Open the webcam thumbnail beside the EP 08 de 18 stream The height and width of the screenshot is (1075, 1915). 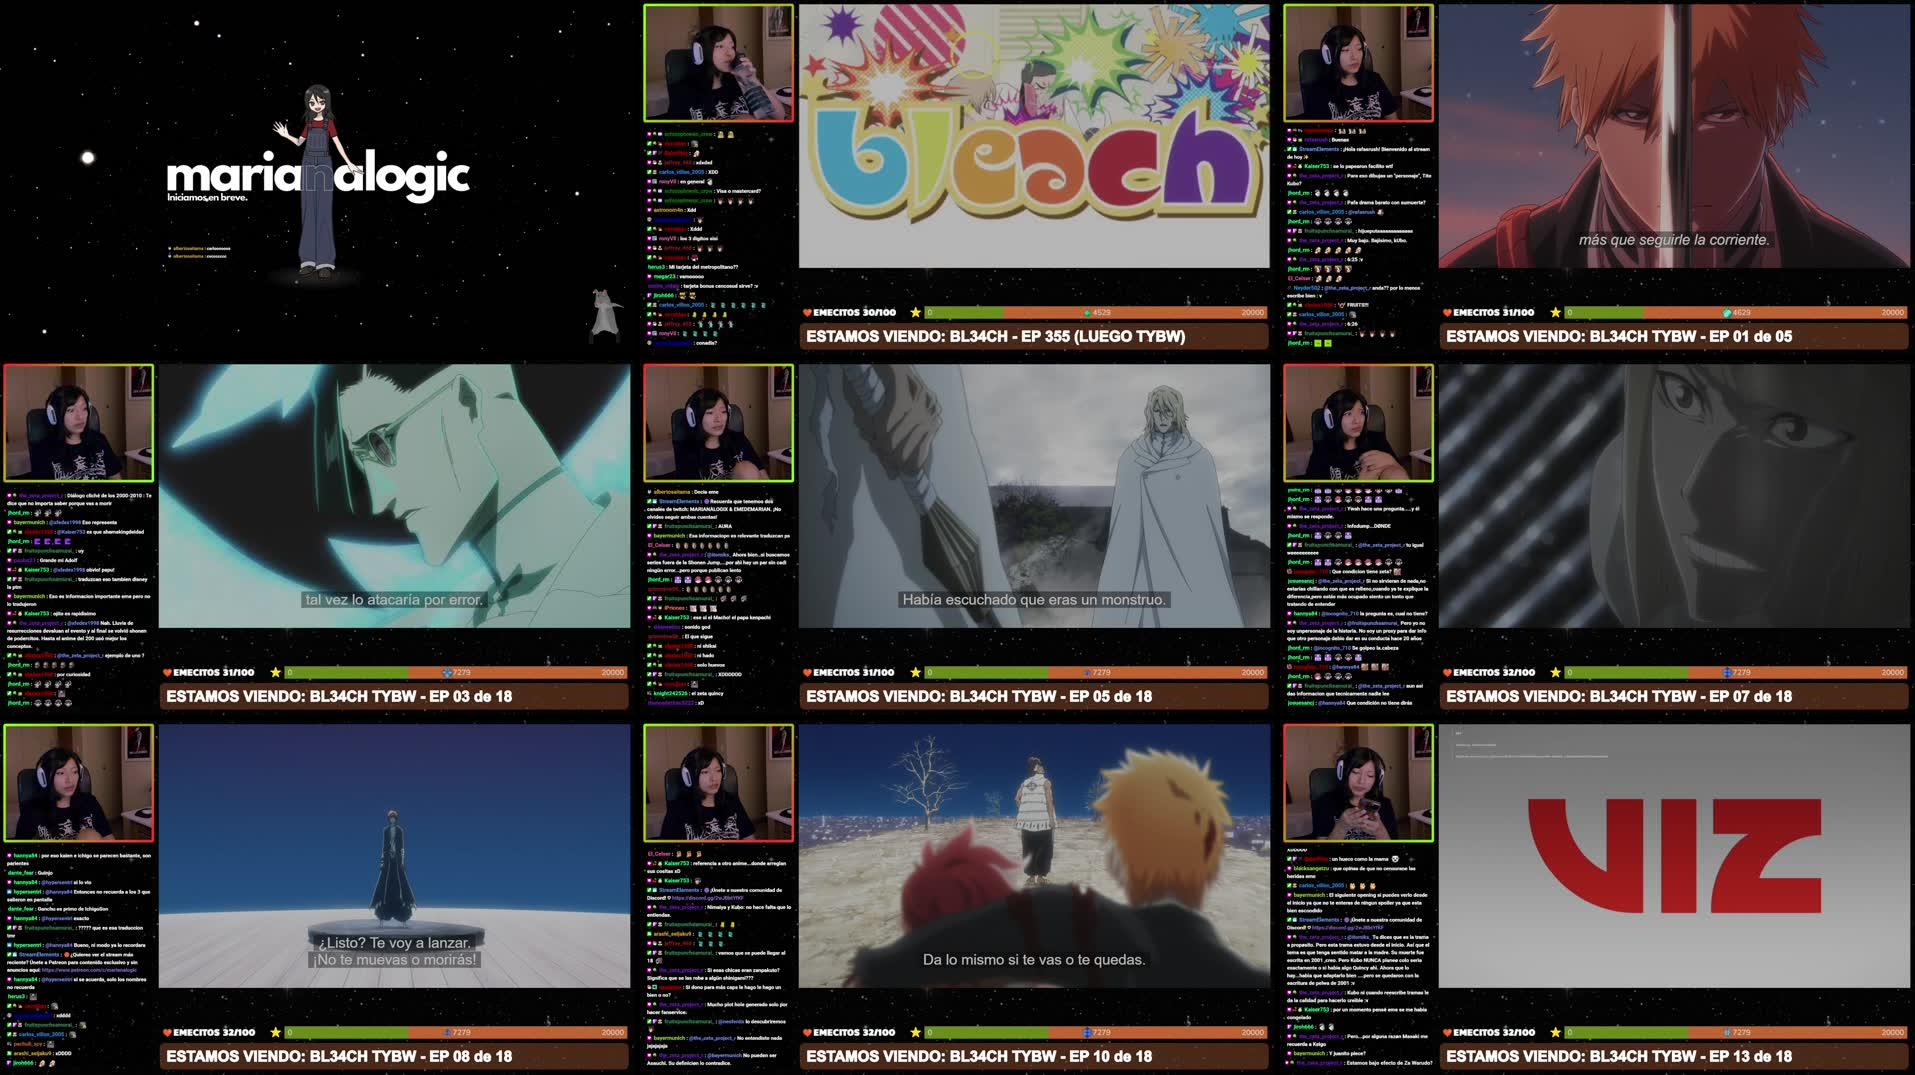tap(78, 783)
